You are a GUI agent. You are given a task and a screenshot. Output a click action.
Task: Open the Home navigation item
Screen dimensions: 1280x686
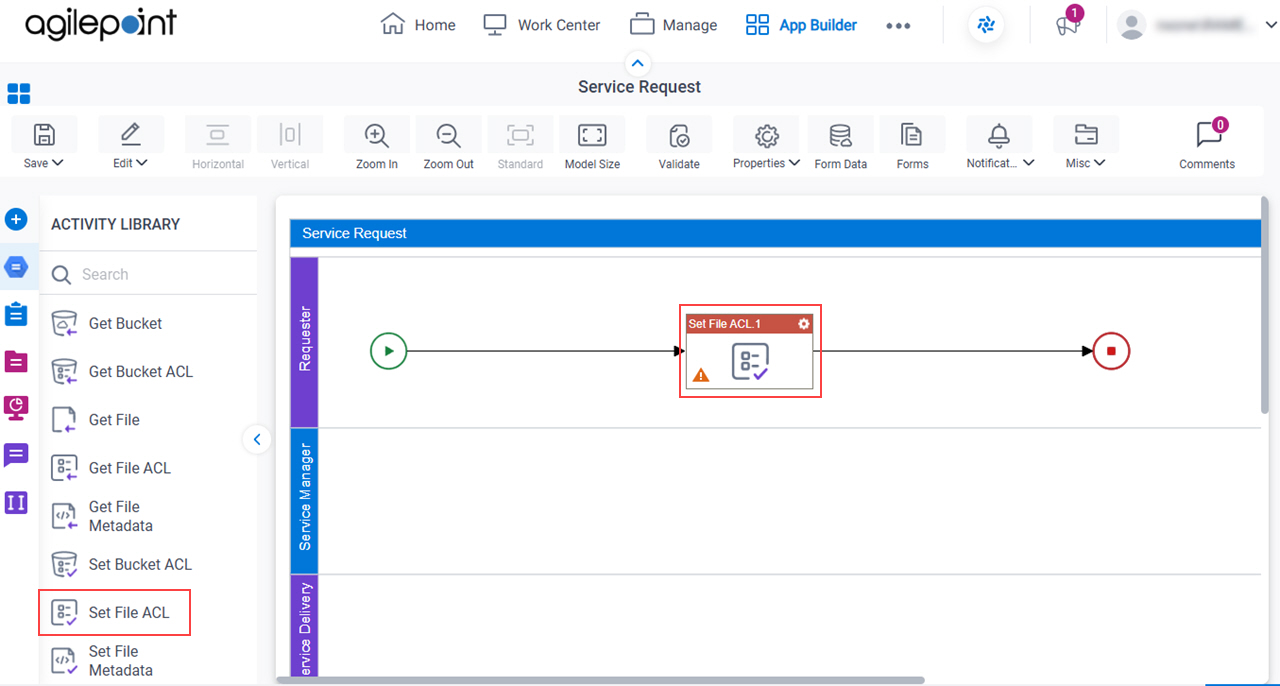[x=418, y=25]
